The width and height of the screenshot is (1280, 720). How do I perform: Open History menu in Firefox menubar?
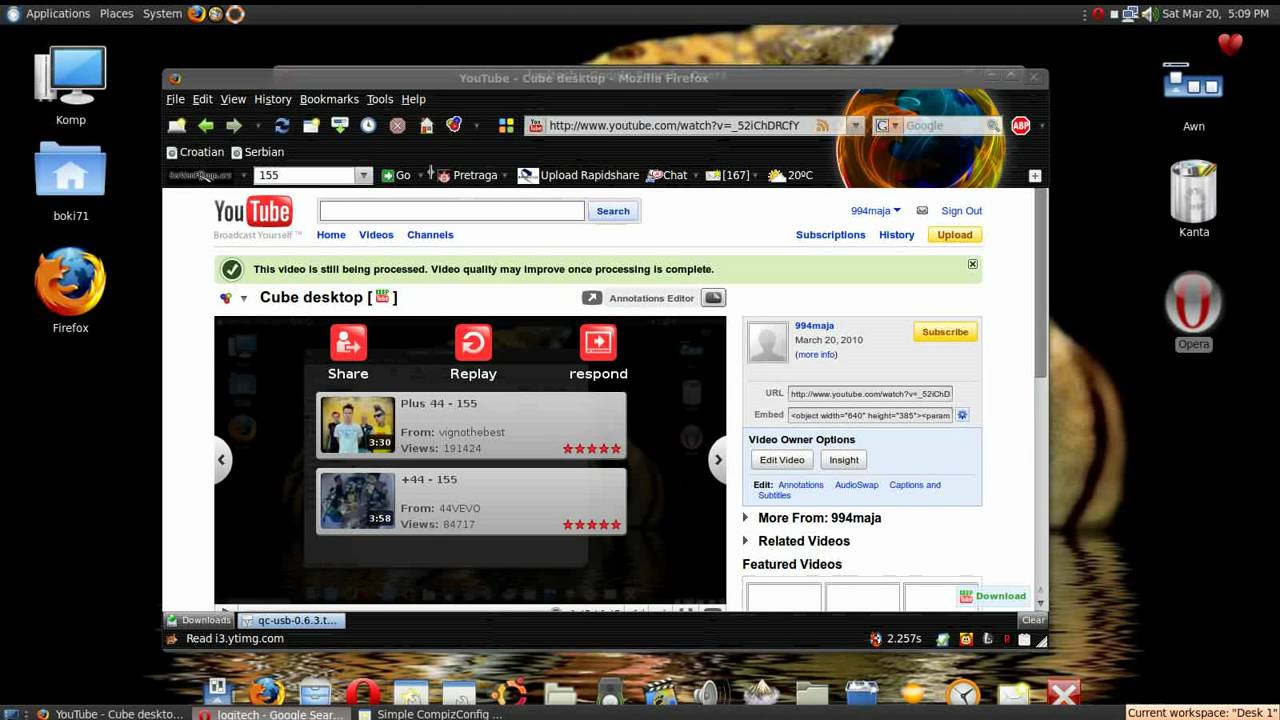click(x=272, y=99)
